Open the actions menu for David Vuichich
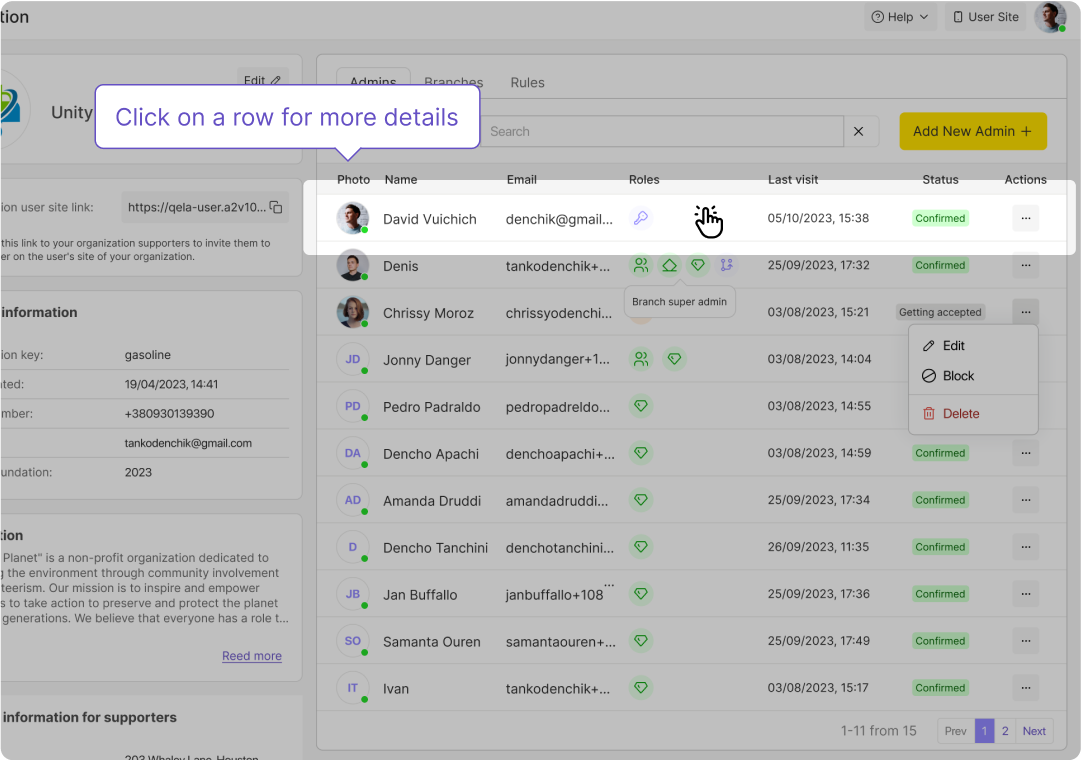This screenshot has width=1081, height=760. coord(1025,218)
